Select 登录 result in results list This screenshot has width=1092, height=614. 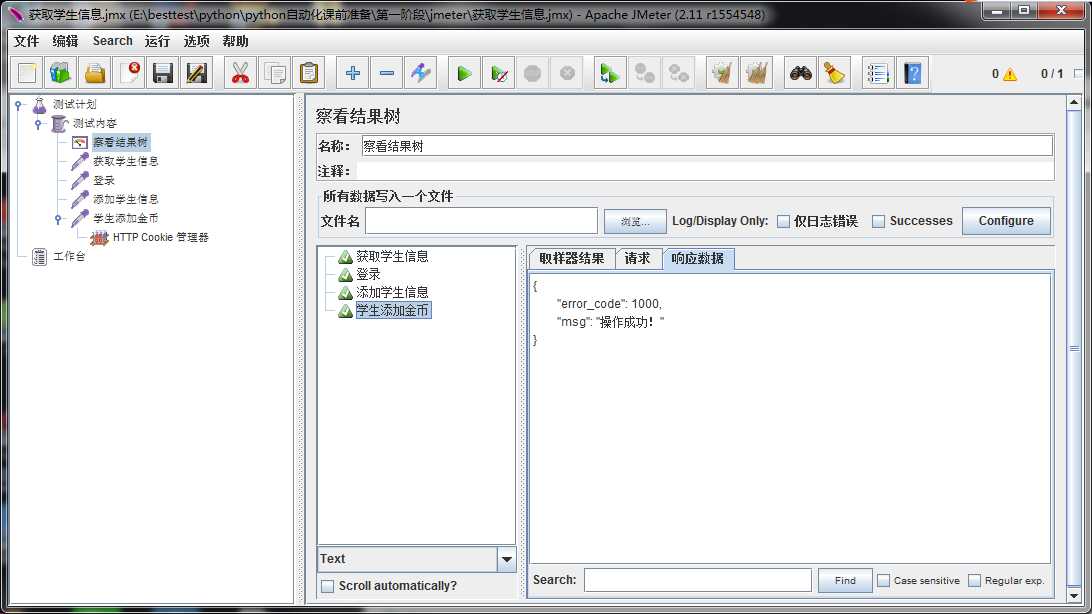pos(368,275)
